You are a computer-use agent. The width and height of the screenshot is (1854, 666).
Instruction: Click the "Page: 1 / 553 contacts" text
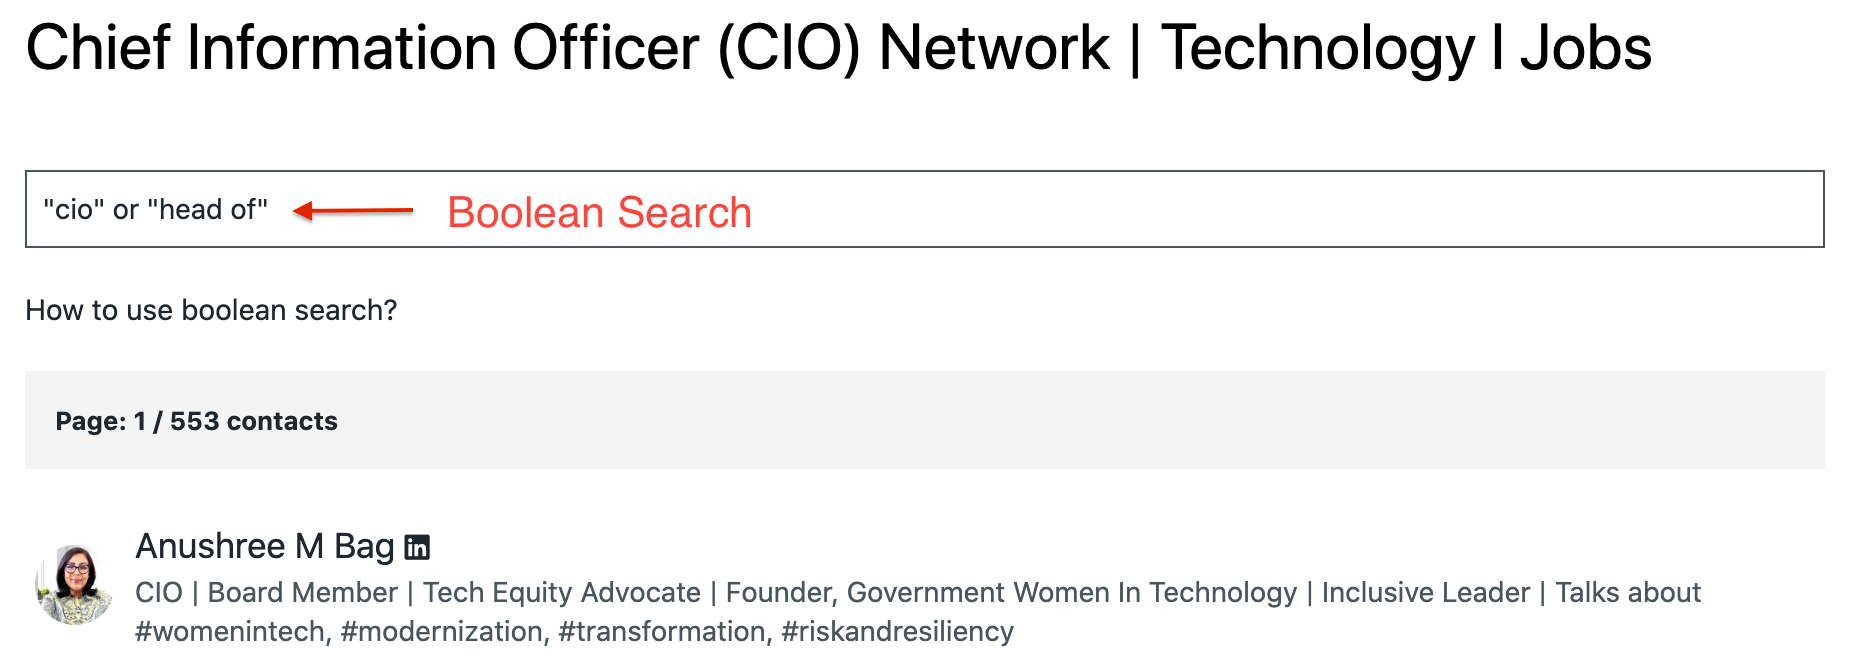coord(197,421)
